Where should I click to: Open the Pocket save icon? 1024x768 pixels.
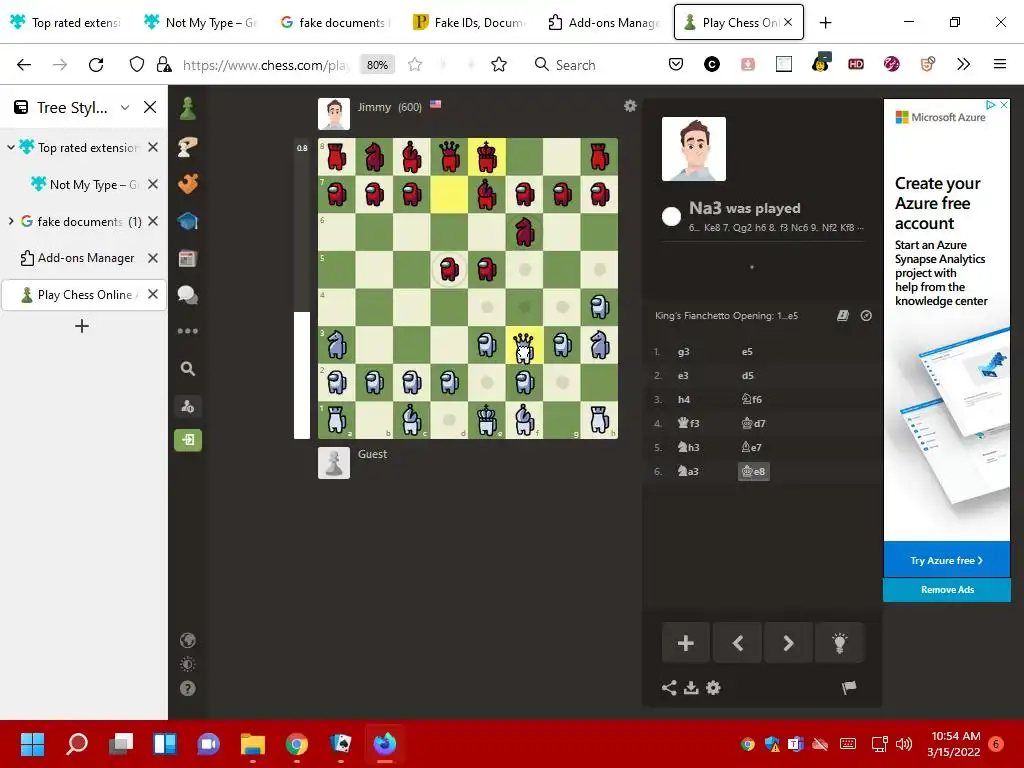(x=676, y=64)
